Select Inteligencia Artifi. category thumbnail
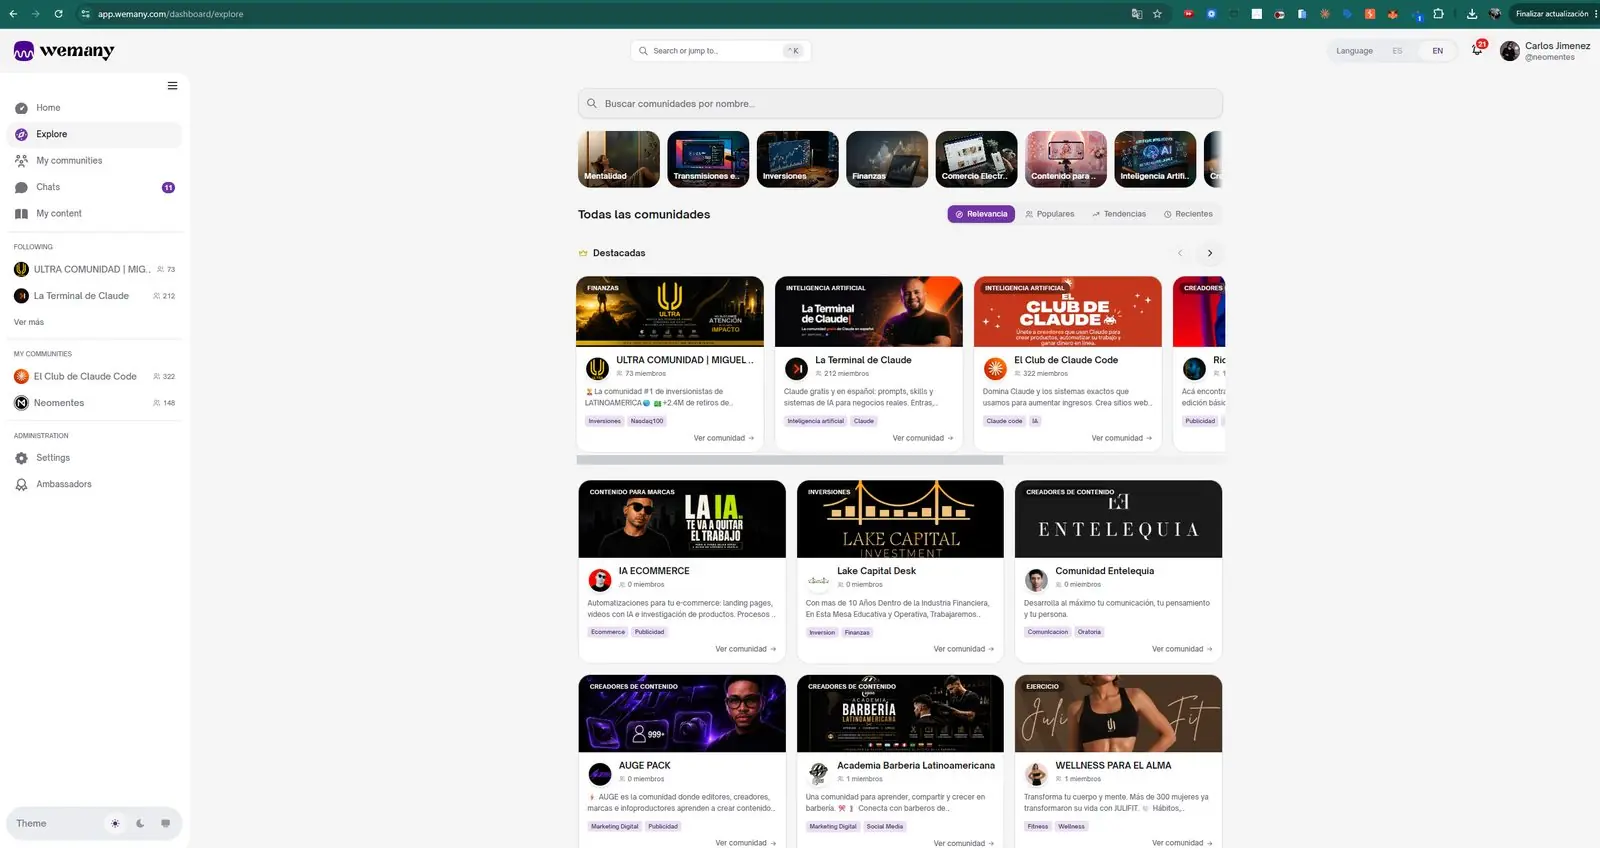Image resolution: width=1600 pixels, height=848 pixels. coord(1156,159)
